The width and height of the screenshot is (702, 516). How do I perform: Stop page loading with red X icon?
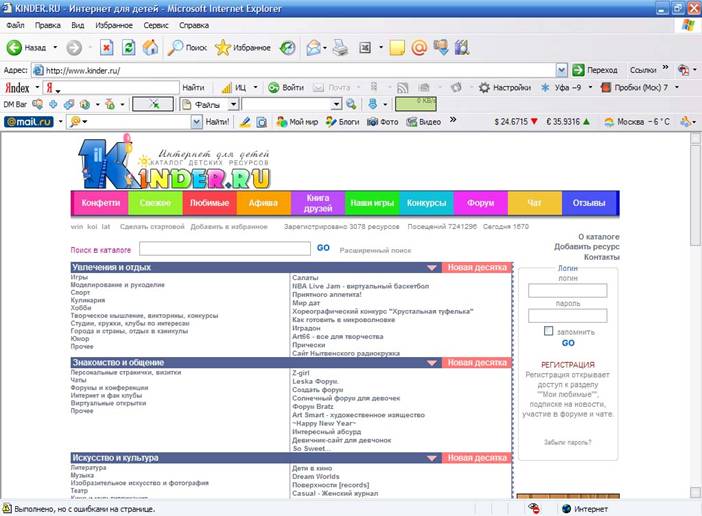106,47
